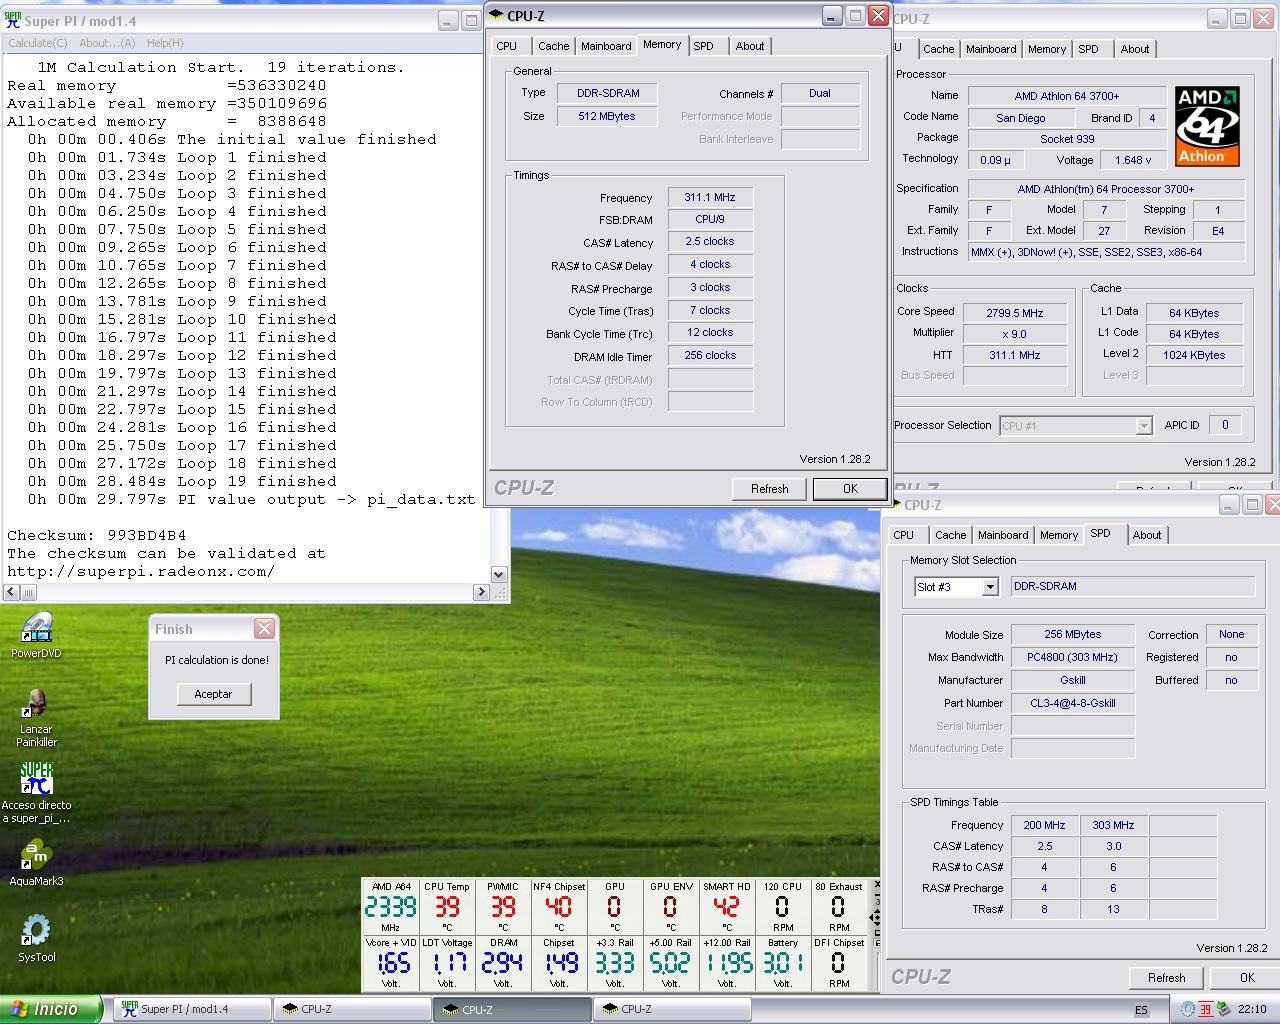The height and width of the screenshot is (1024, 1280).
Task: Click Refresh in the Memory CPU-Z window
Action: tap(769, 489)
